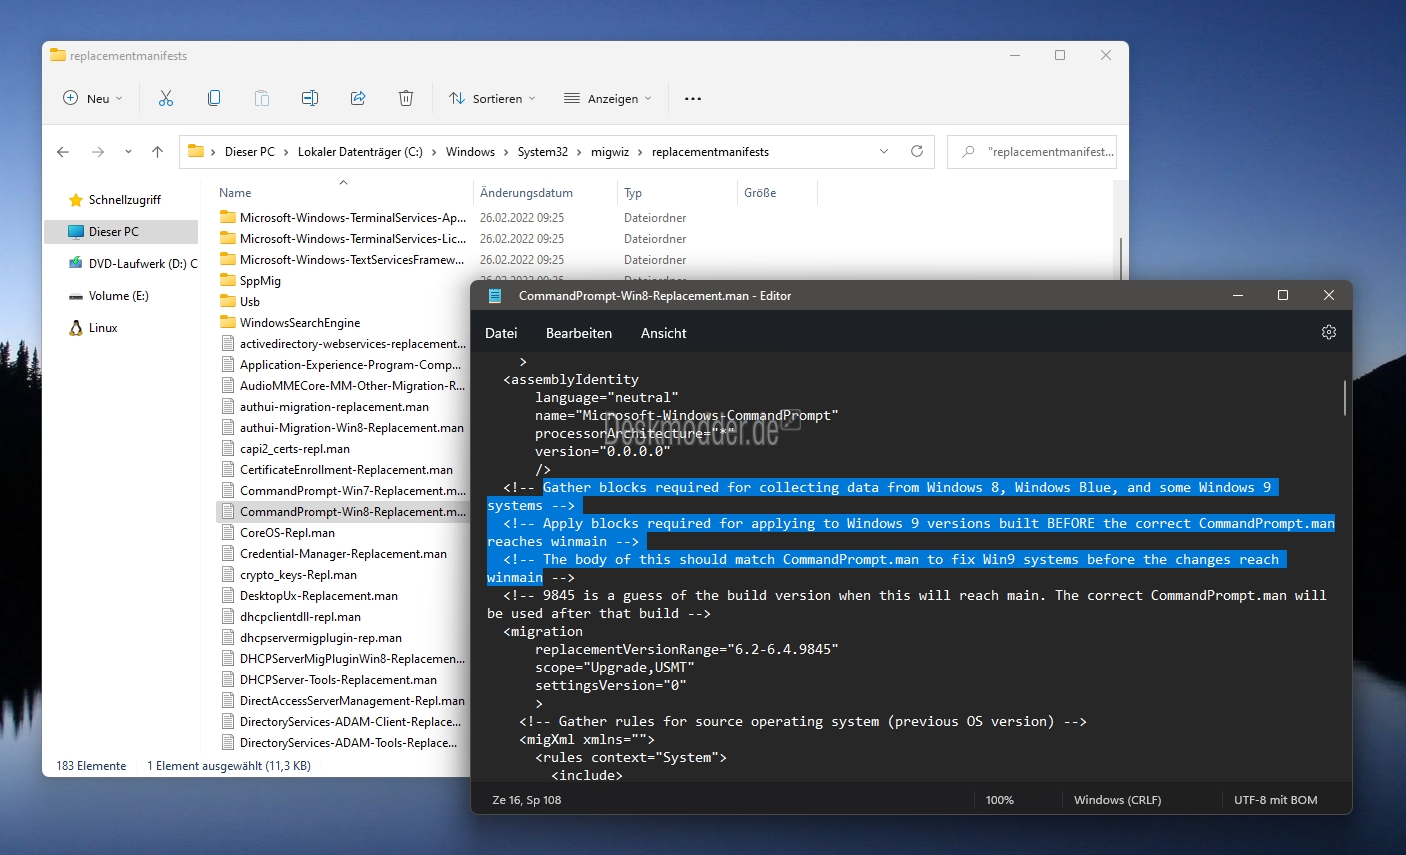The image size is (1406, 855).
Task: Click the Volume (E:) drive icon
Action: (76, 296)
